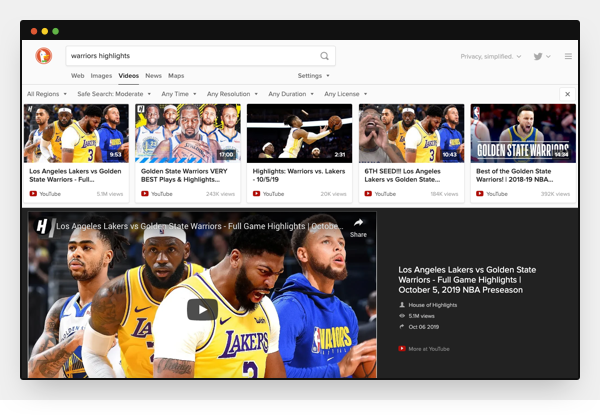This screenshot has height=415, width=600.
Task: Click title 'Los Angeles Lakers vs Golden State Warriors - Full...'
Action: click(x=75, y=175)
